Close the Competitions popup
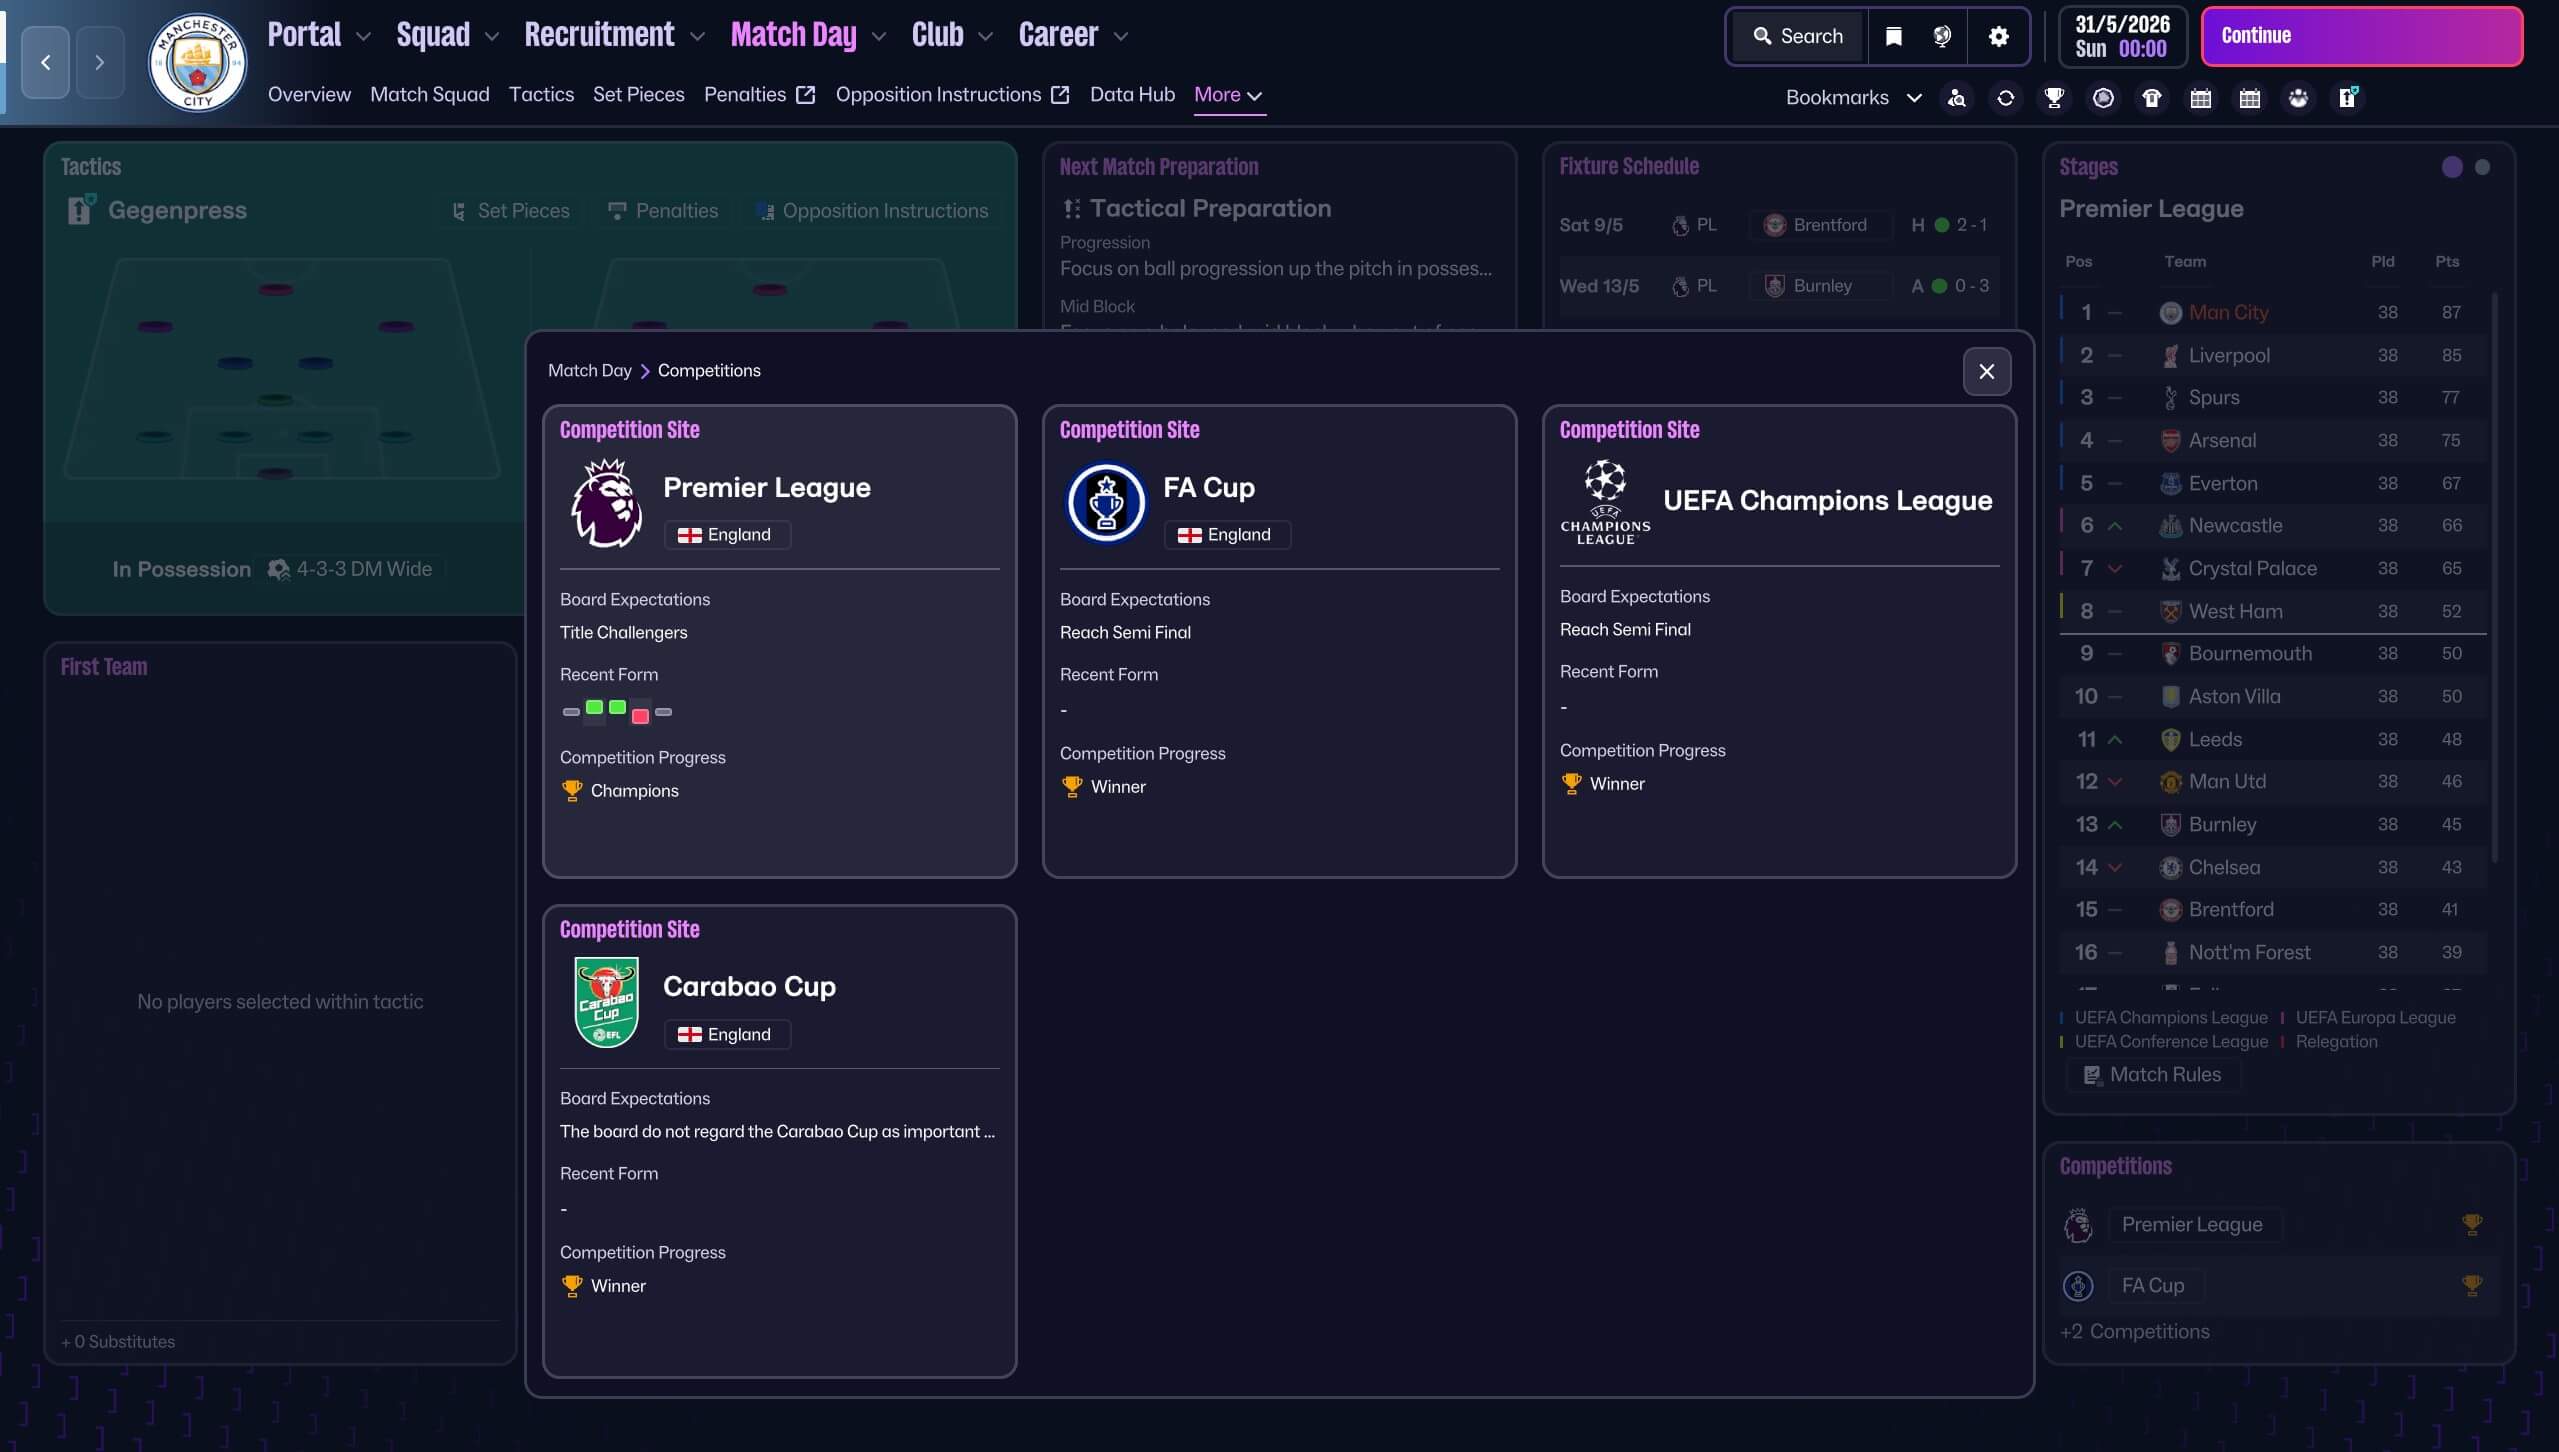 [1986, 372]
